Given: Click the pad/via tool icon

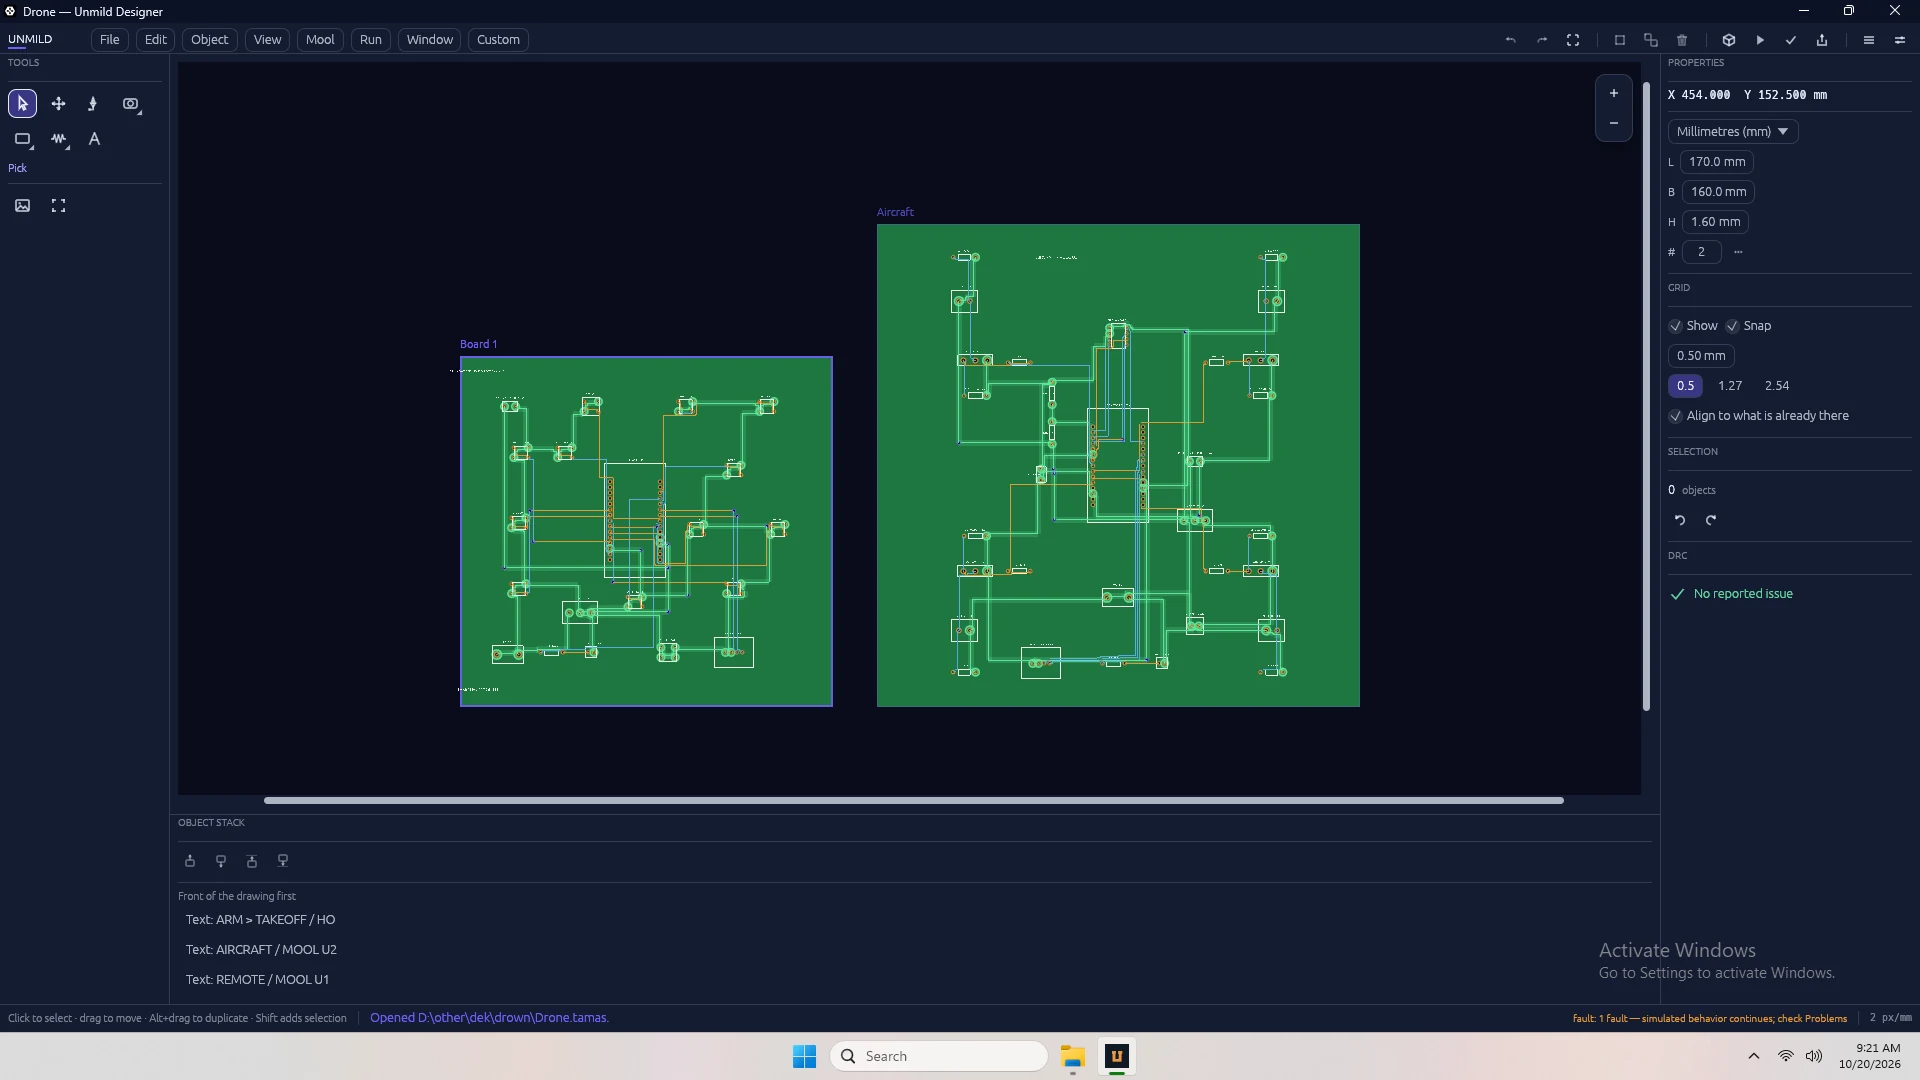Looking at the screenshot, I should tap(131, 104).
